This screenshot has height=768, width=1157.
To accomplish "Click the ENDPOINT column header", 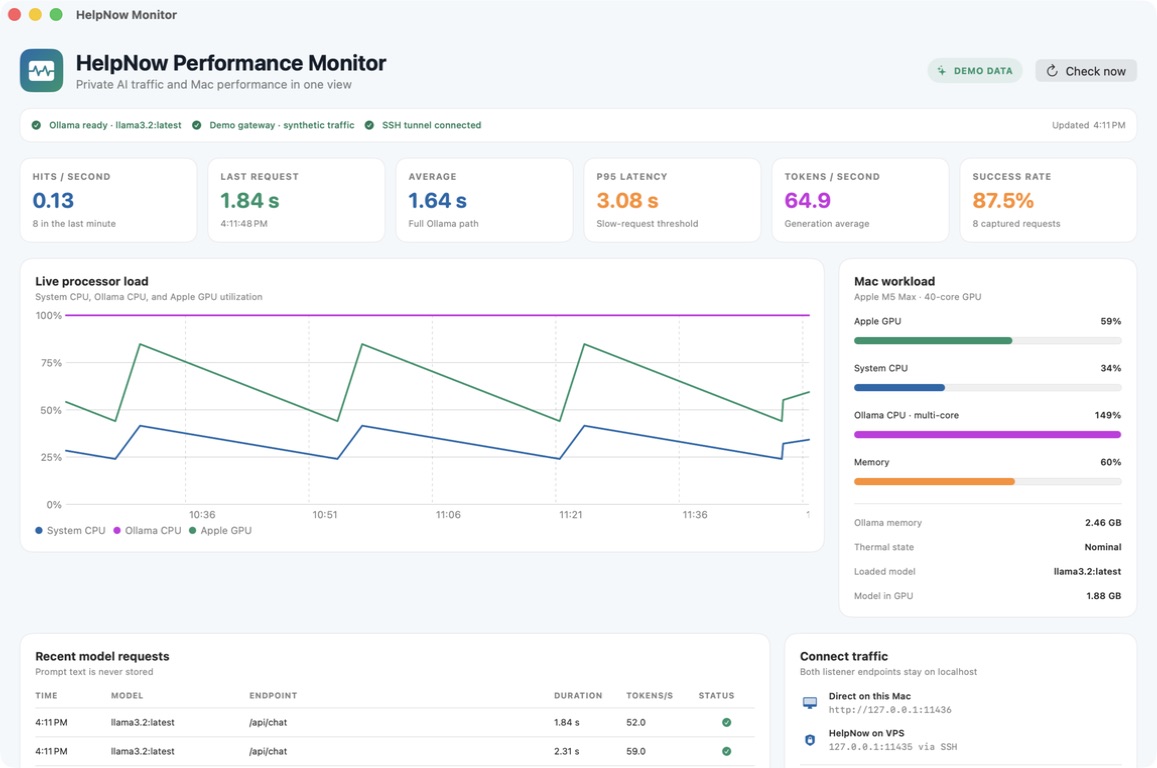I will click(x=273, y=696).
